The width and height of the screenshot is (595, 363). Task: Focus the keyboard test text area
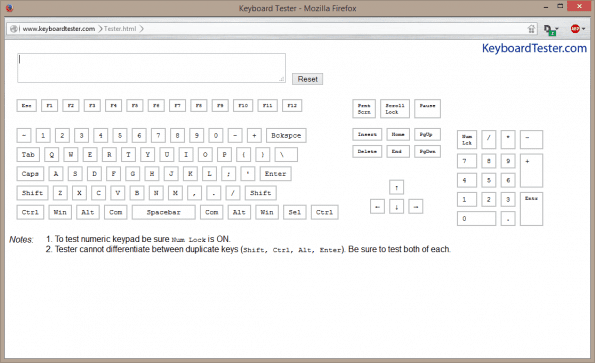pos(151,68)
